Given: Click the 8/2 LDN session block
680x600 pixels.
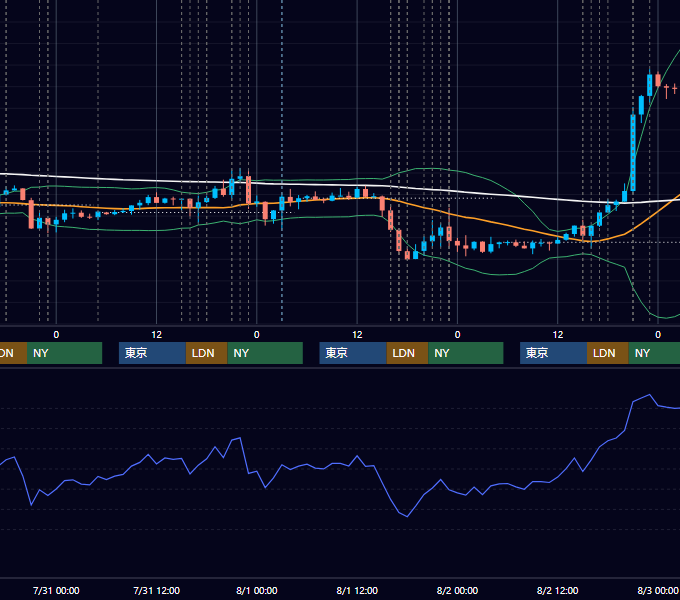Looking at the screenshot, I should 608,353.
